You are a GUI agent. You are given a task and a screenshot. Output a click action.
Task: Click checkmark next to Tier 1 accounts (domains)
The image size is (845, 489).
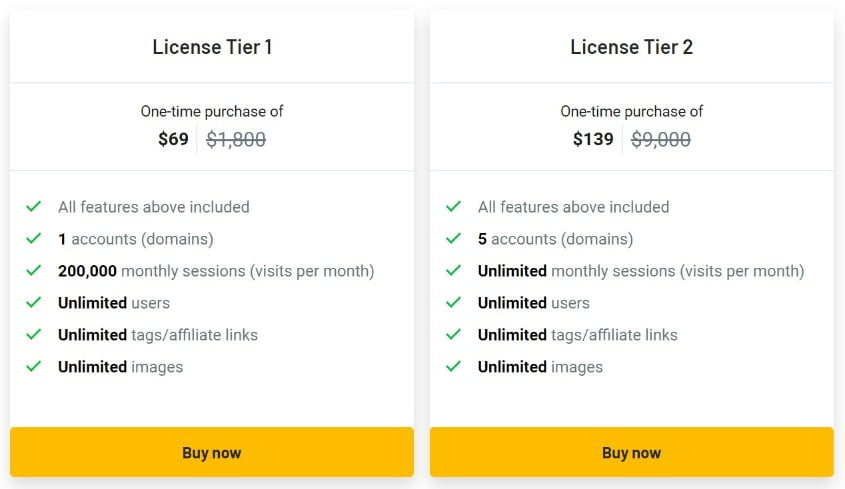pyautogui.click(x=34, y=239)
